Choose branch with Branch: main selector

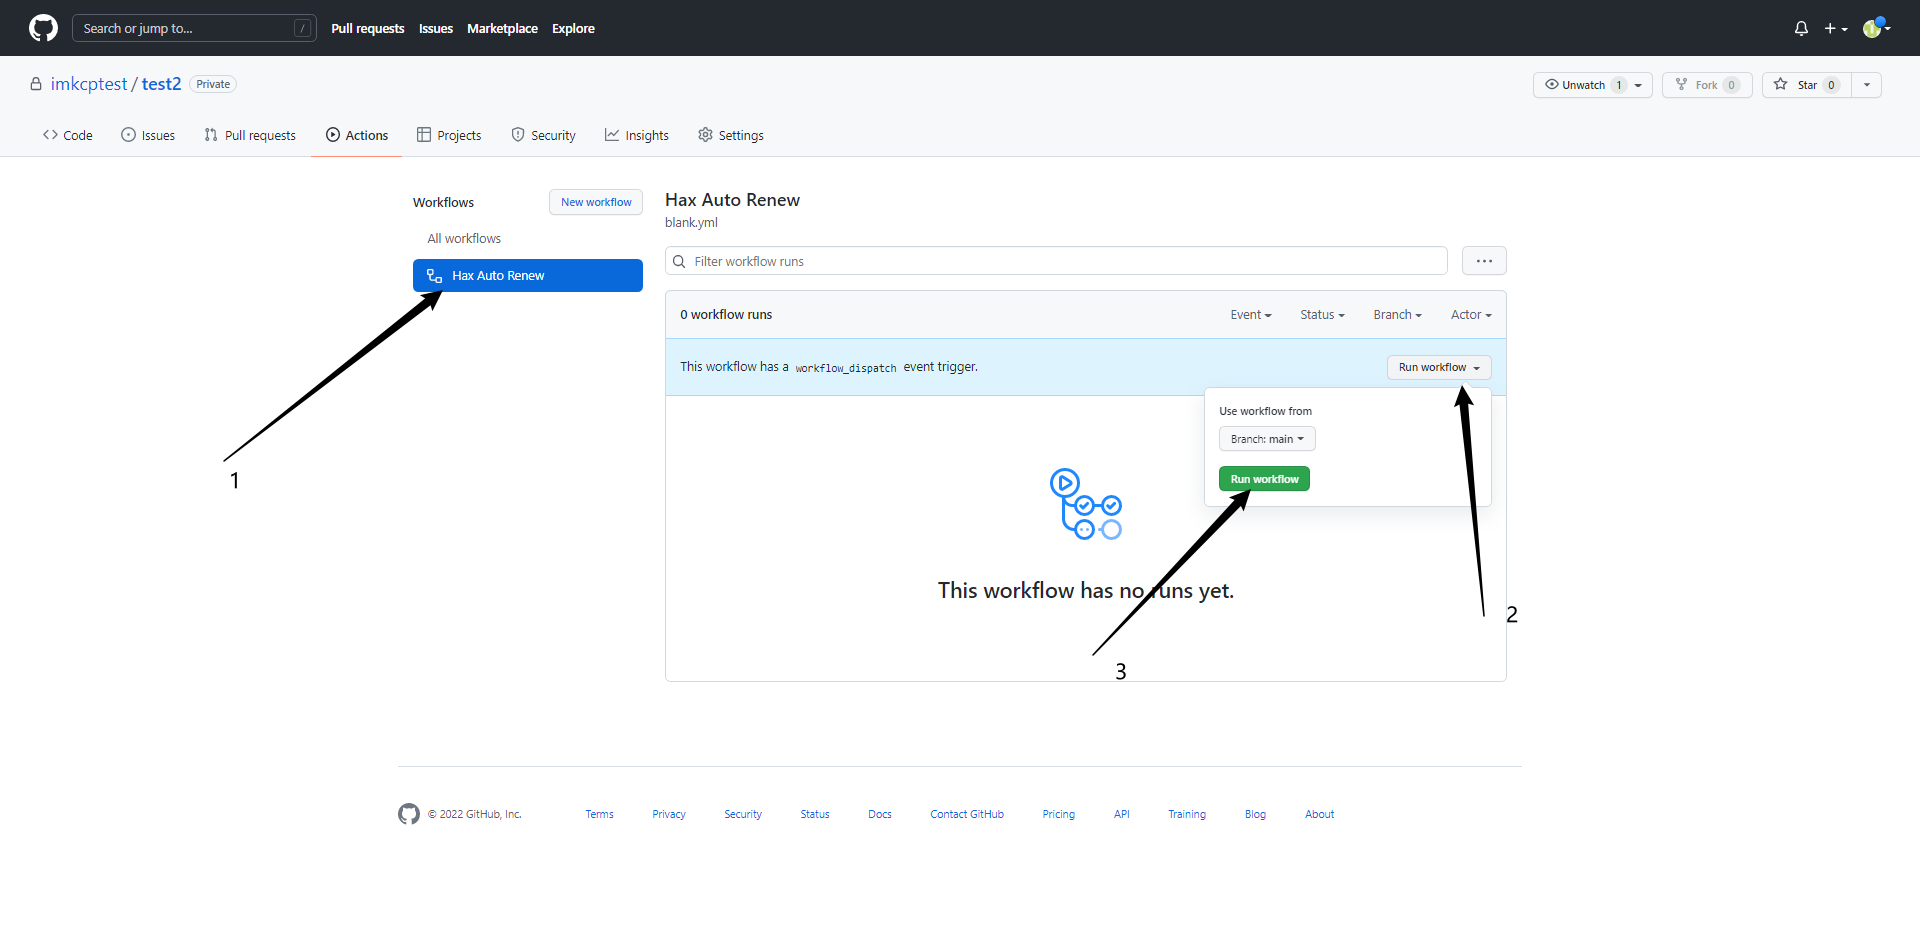pyautogui.click(x=1267, y=439)
